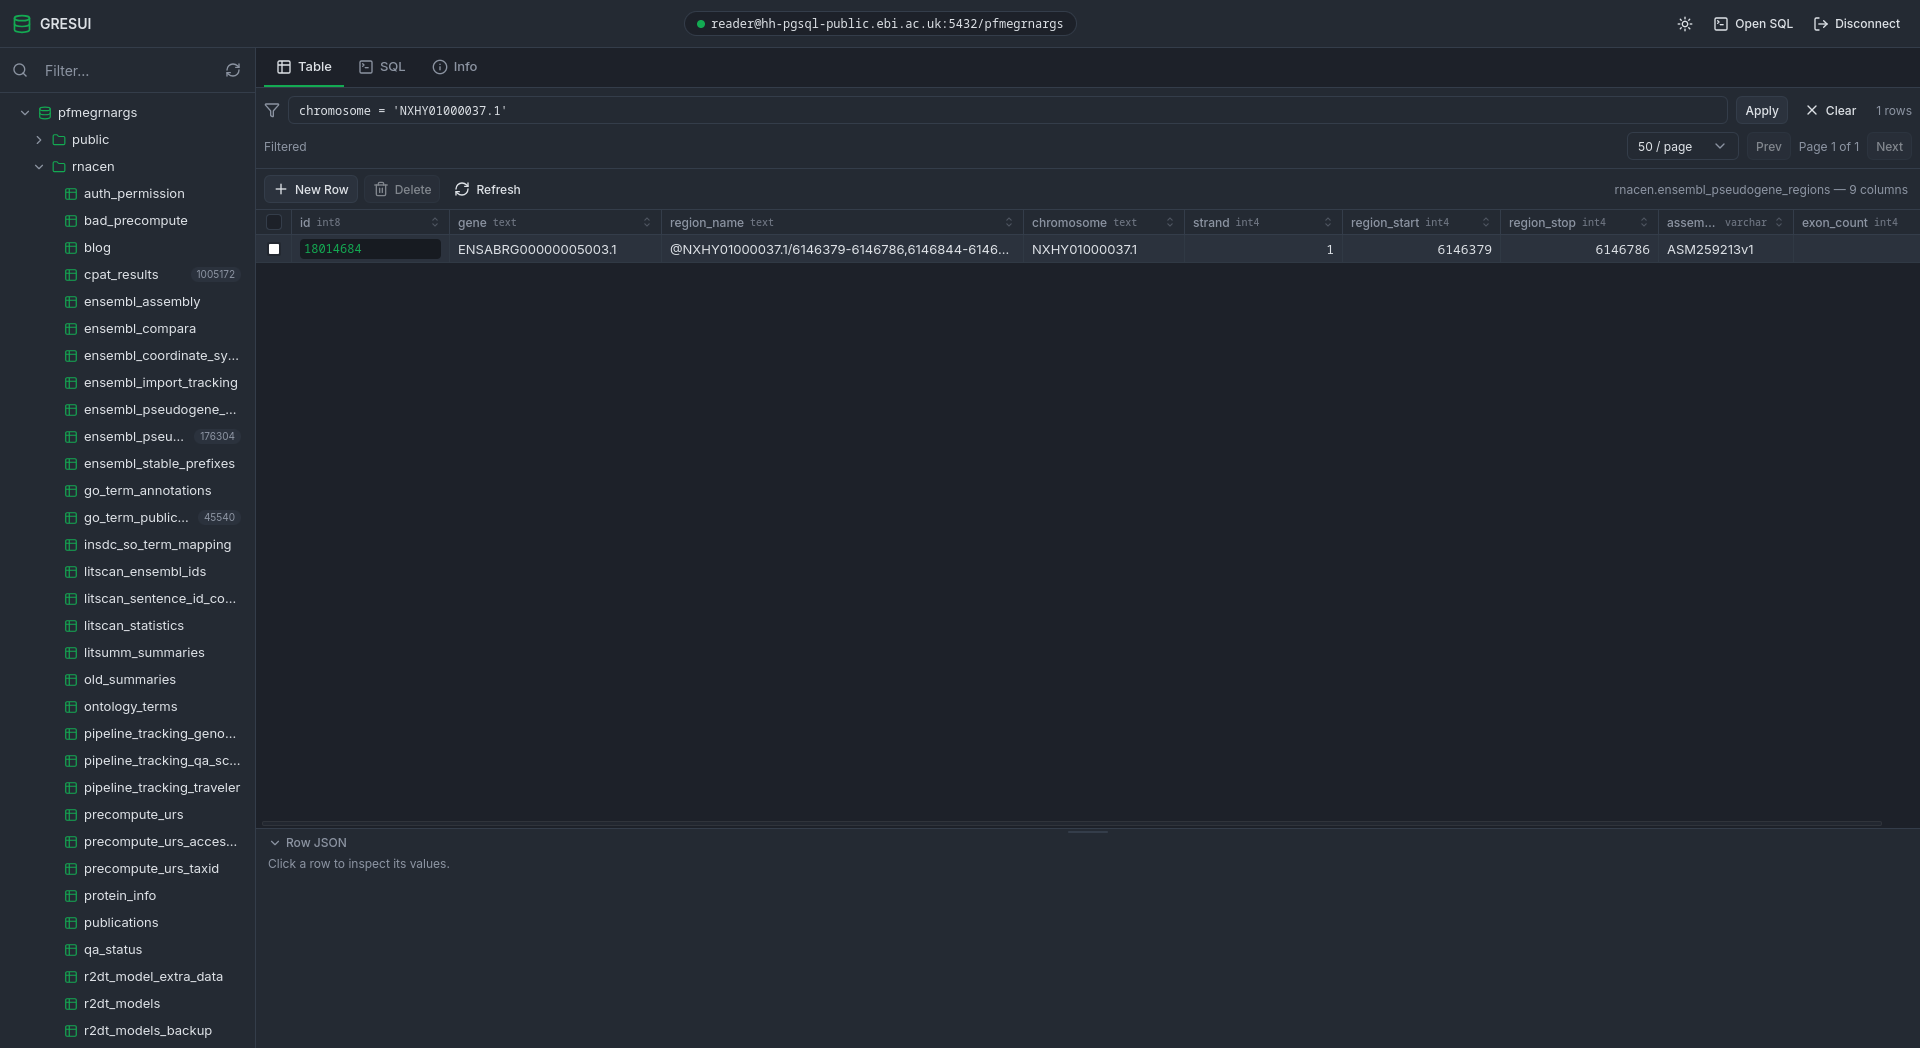This screenshot has width=1920, height=1048.
Task: Click the sort icon on region_start column
Action: coord(1486,223)
